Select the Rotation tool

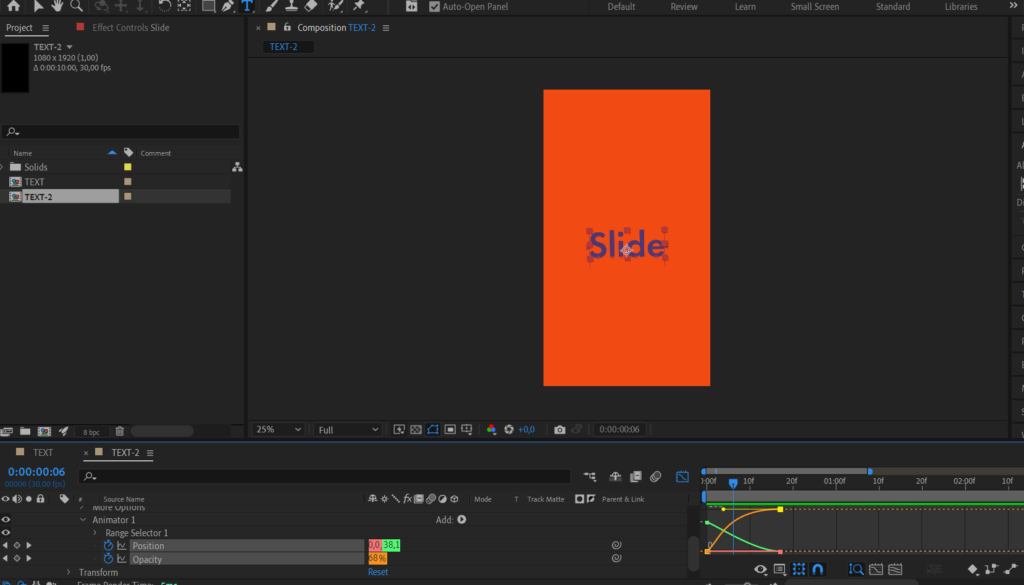click(x=164, y=6)
